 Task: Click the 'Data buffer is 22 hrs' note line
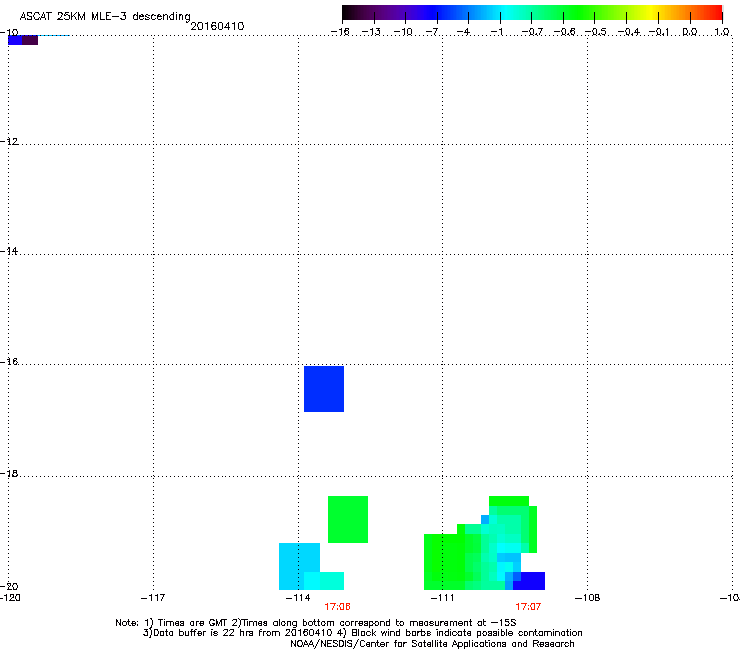coord(362,633)
